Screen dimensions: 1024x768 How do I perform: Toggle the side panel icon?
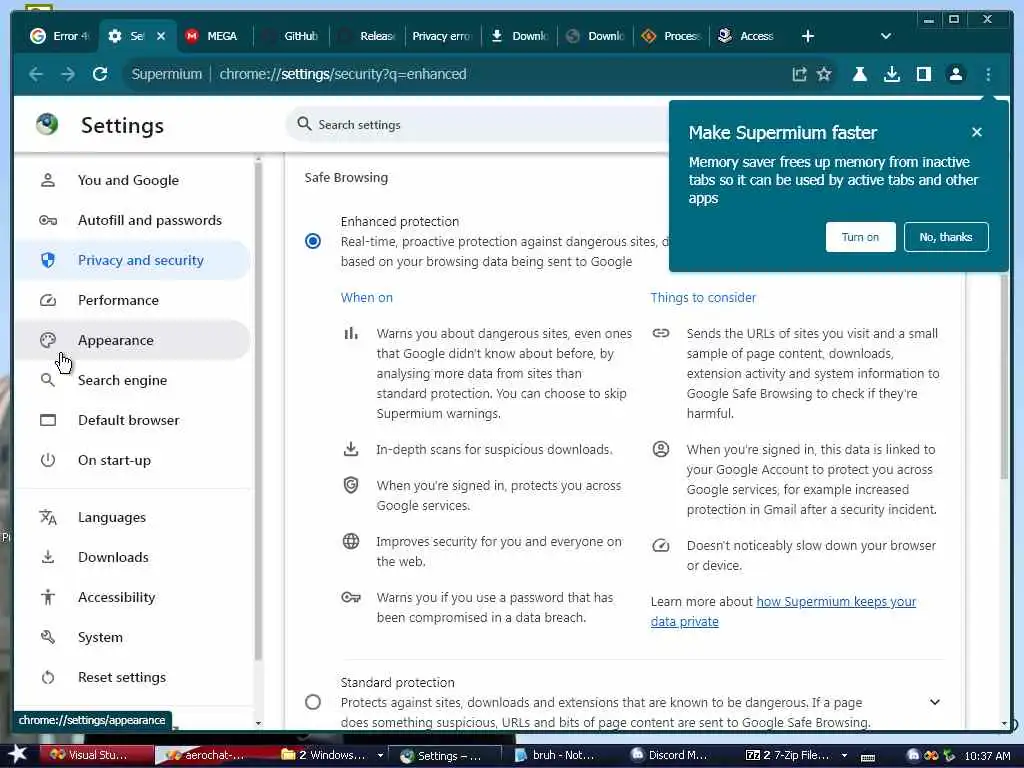[923, 74]
